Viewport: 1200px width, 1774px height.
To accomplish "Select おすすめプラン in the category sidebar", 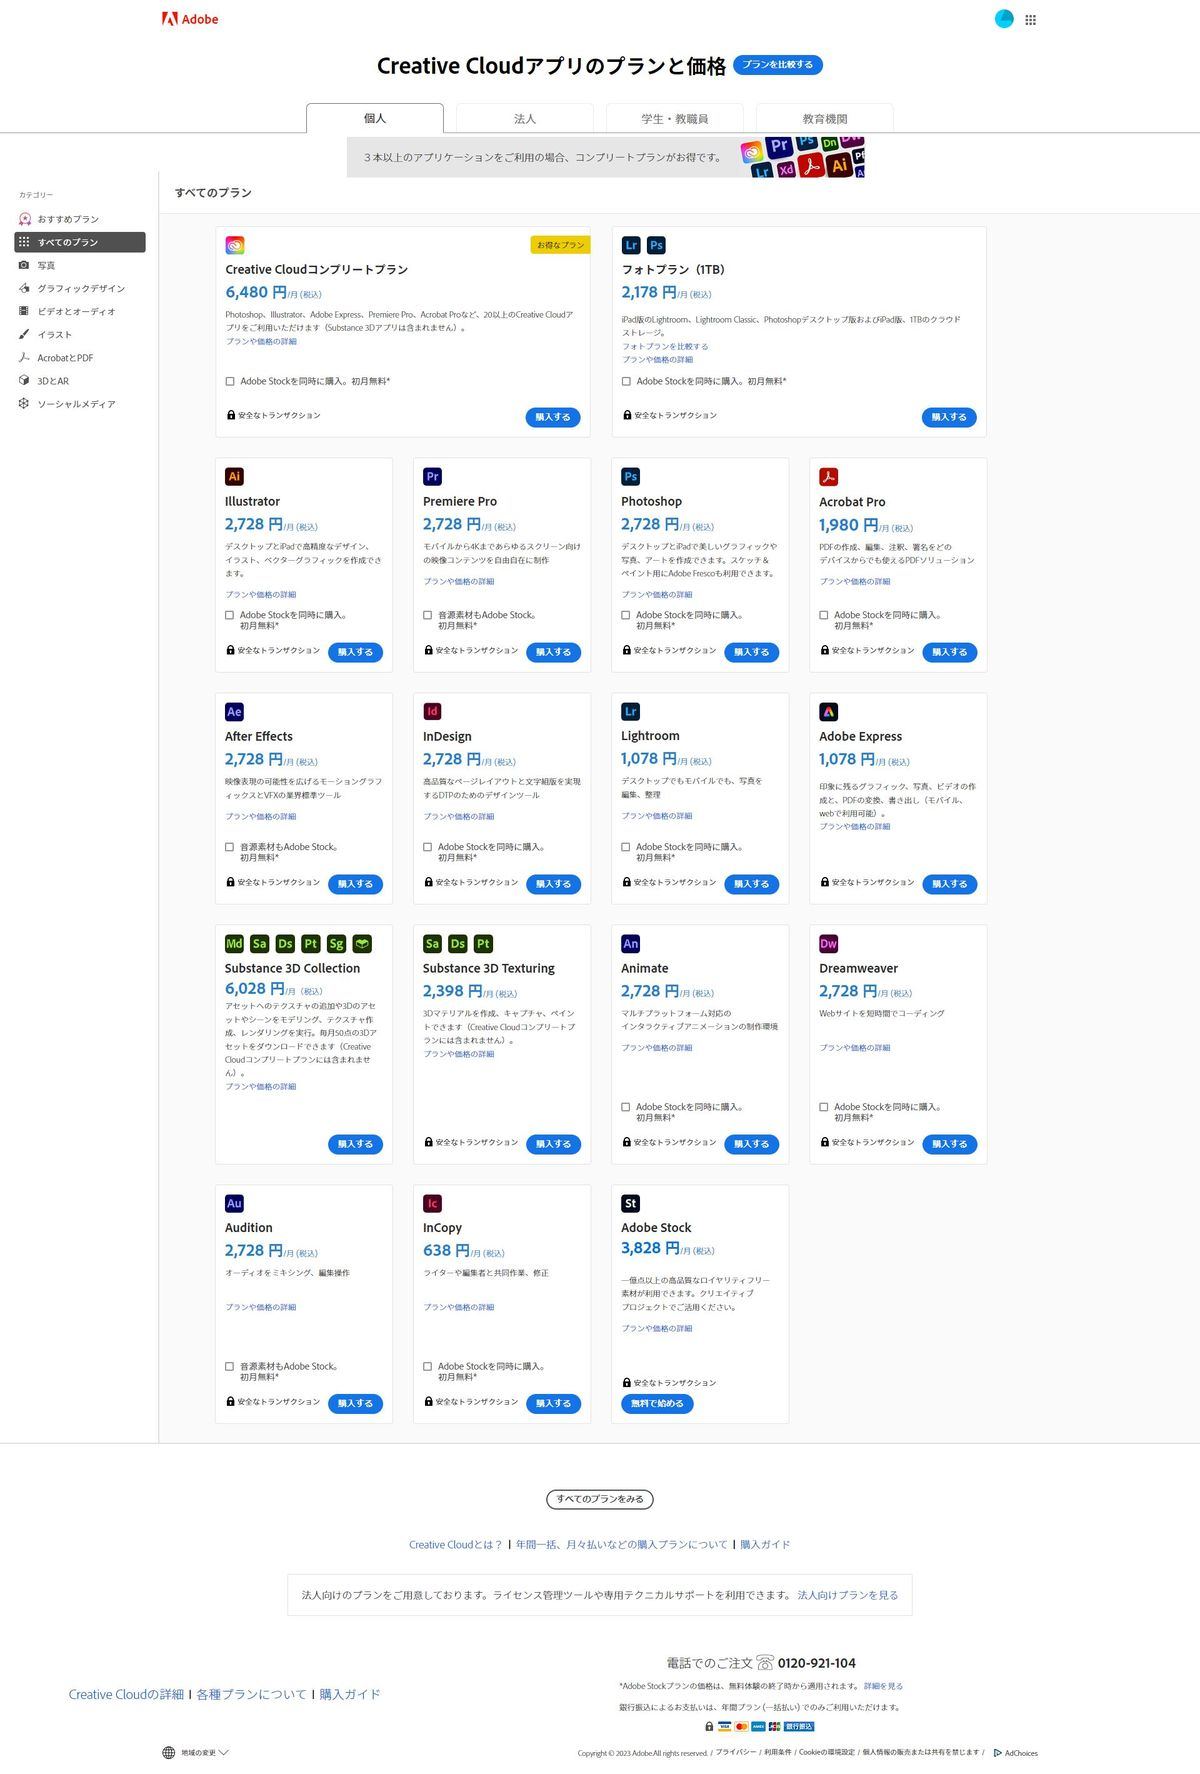I will (80, 219).
